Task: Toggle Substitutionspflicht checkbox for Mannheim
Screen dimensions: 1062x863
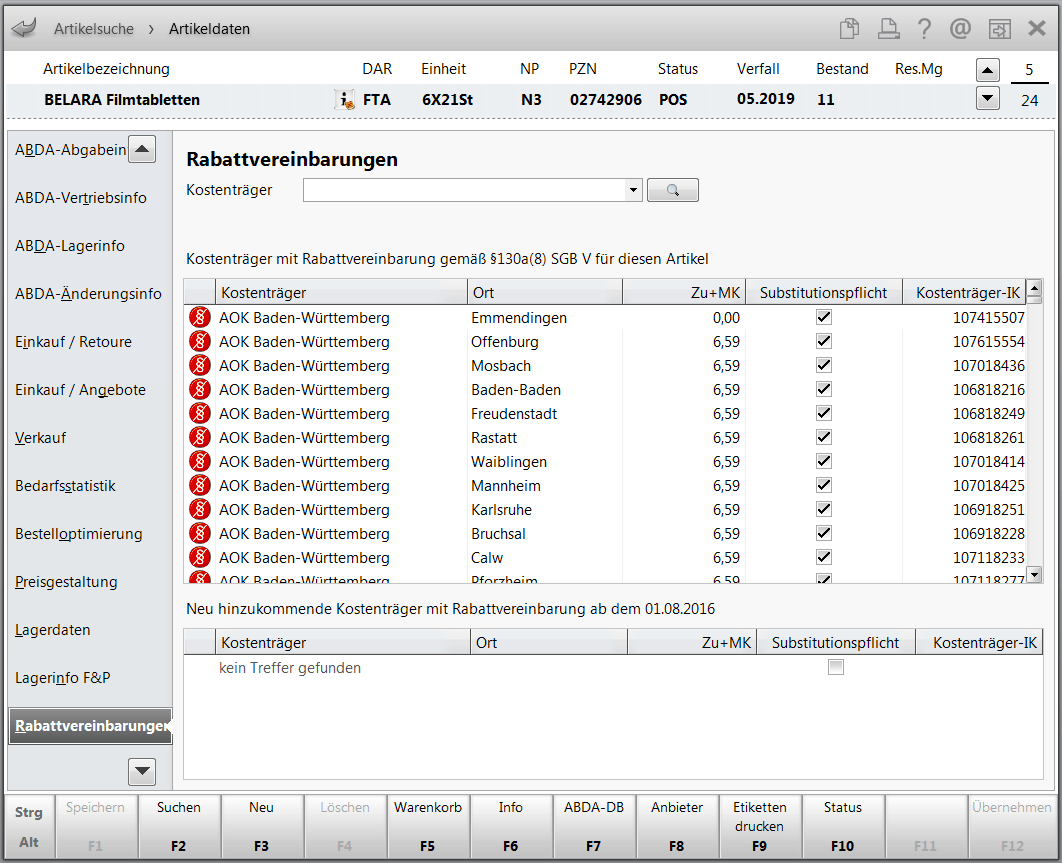Action: (824, 486)
